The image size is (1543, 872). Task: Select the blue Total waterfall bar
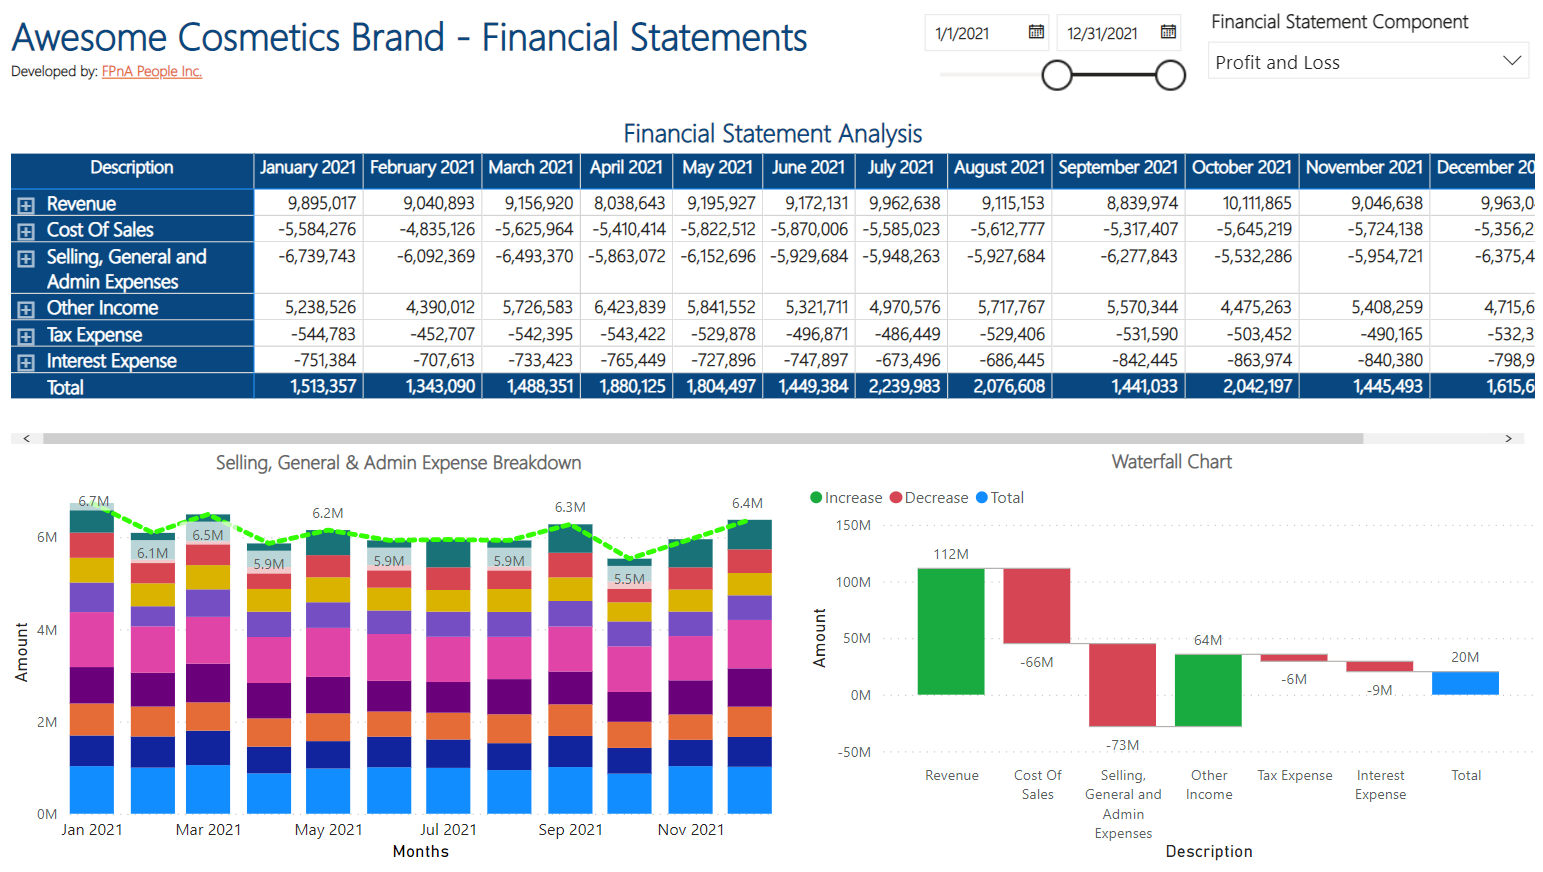pos(1465,683)
